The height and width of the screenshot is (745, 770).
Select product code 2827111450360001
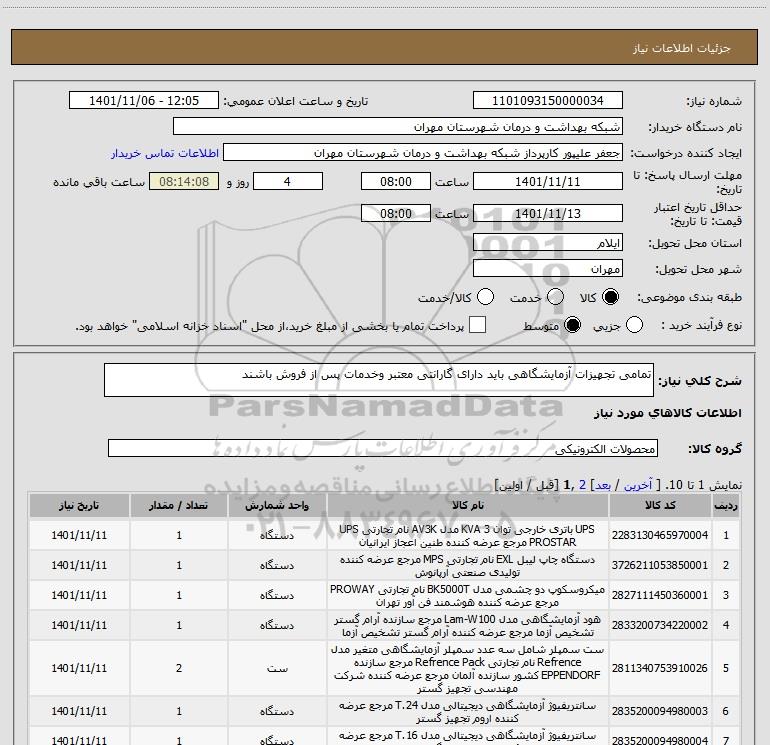[x=660, y=595]
